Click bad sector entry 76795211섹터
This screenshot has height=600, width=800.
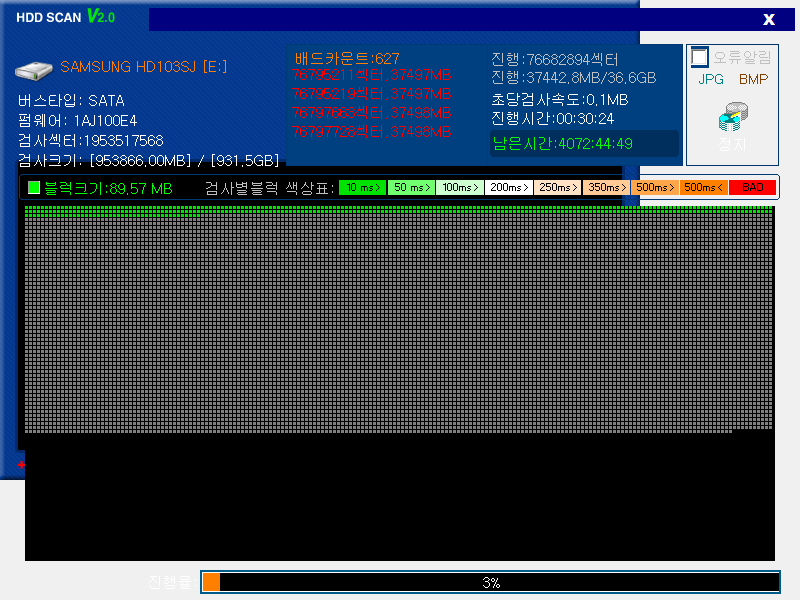[x=371, y=75]
